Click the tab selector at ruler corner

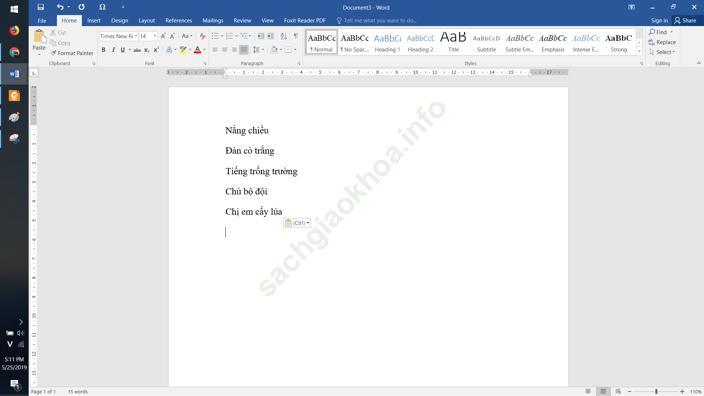point(34,73)
